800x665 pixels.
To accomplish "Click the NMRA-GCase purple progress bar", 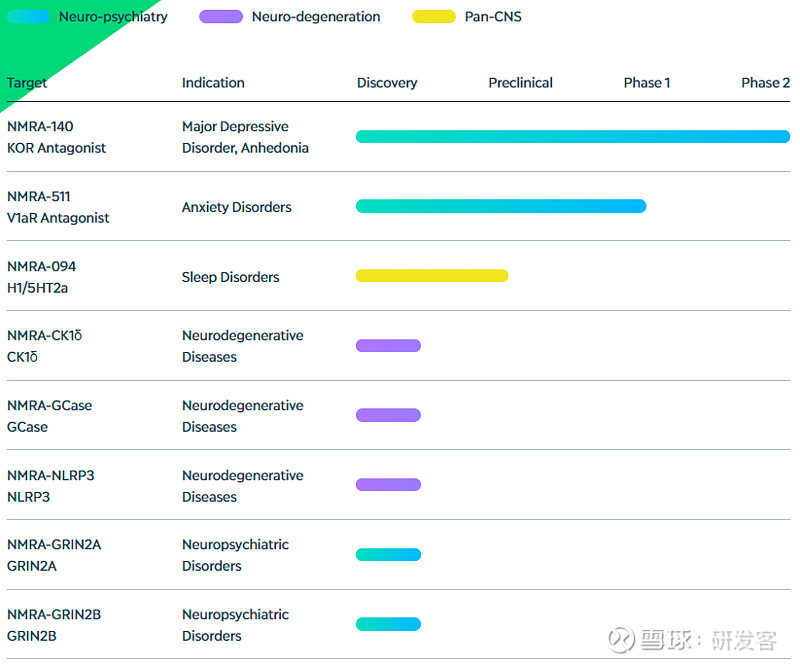I will (388, 415).
